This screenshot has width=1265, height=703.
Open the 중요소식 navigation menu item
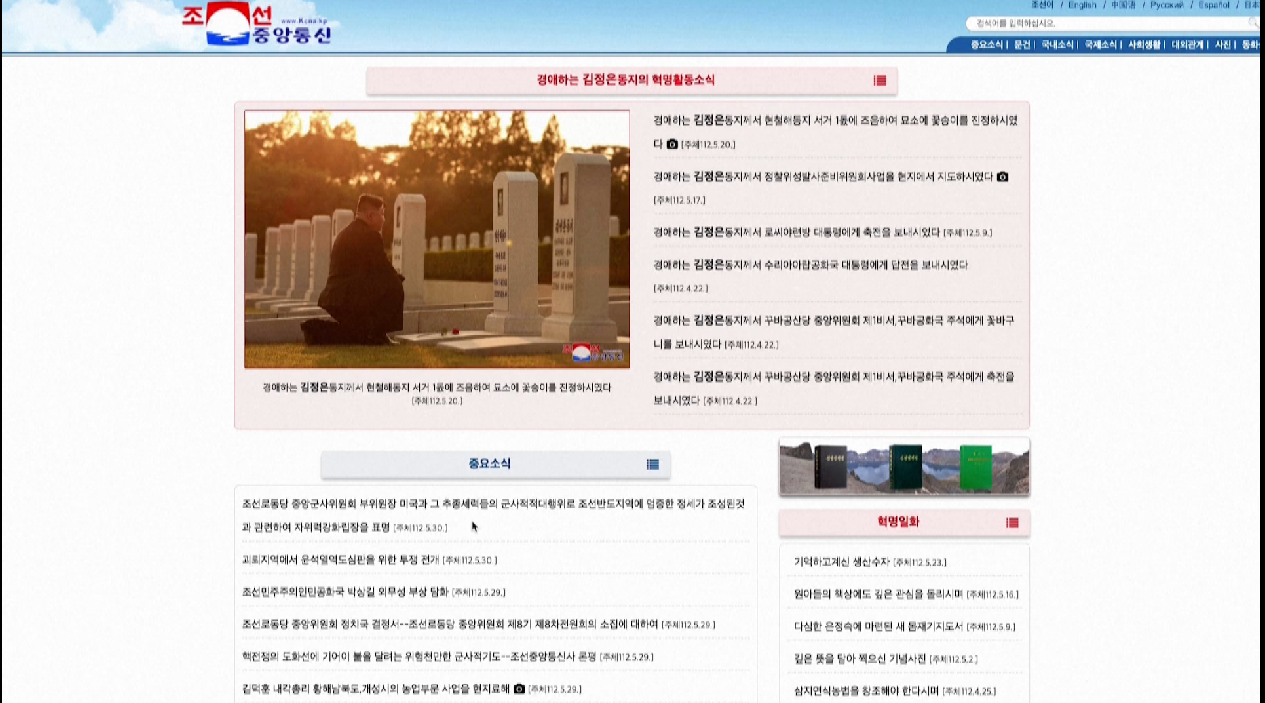(986, 45)
